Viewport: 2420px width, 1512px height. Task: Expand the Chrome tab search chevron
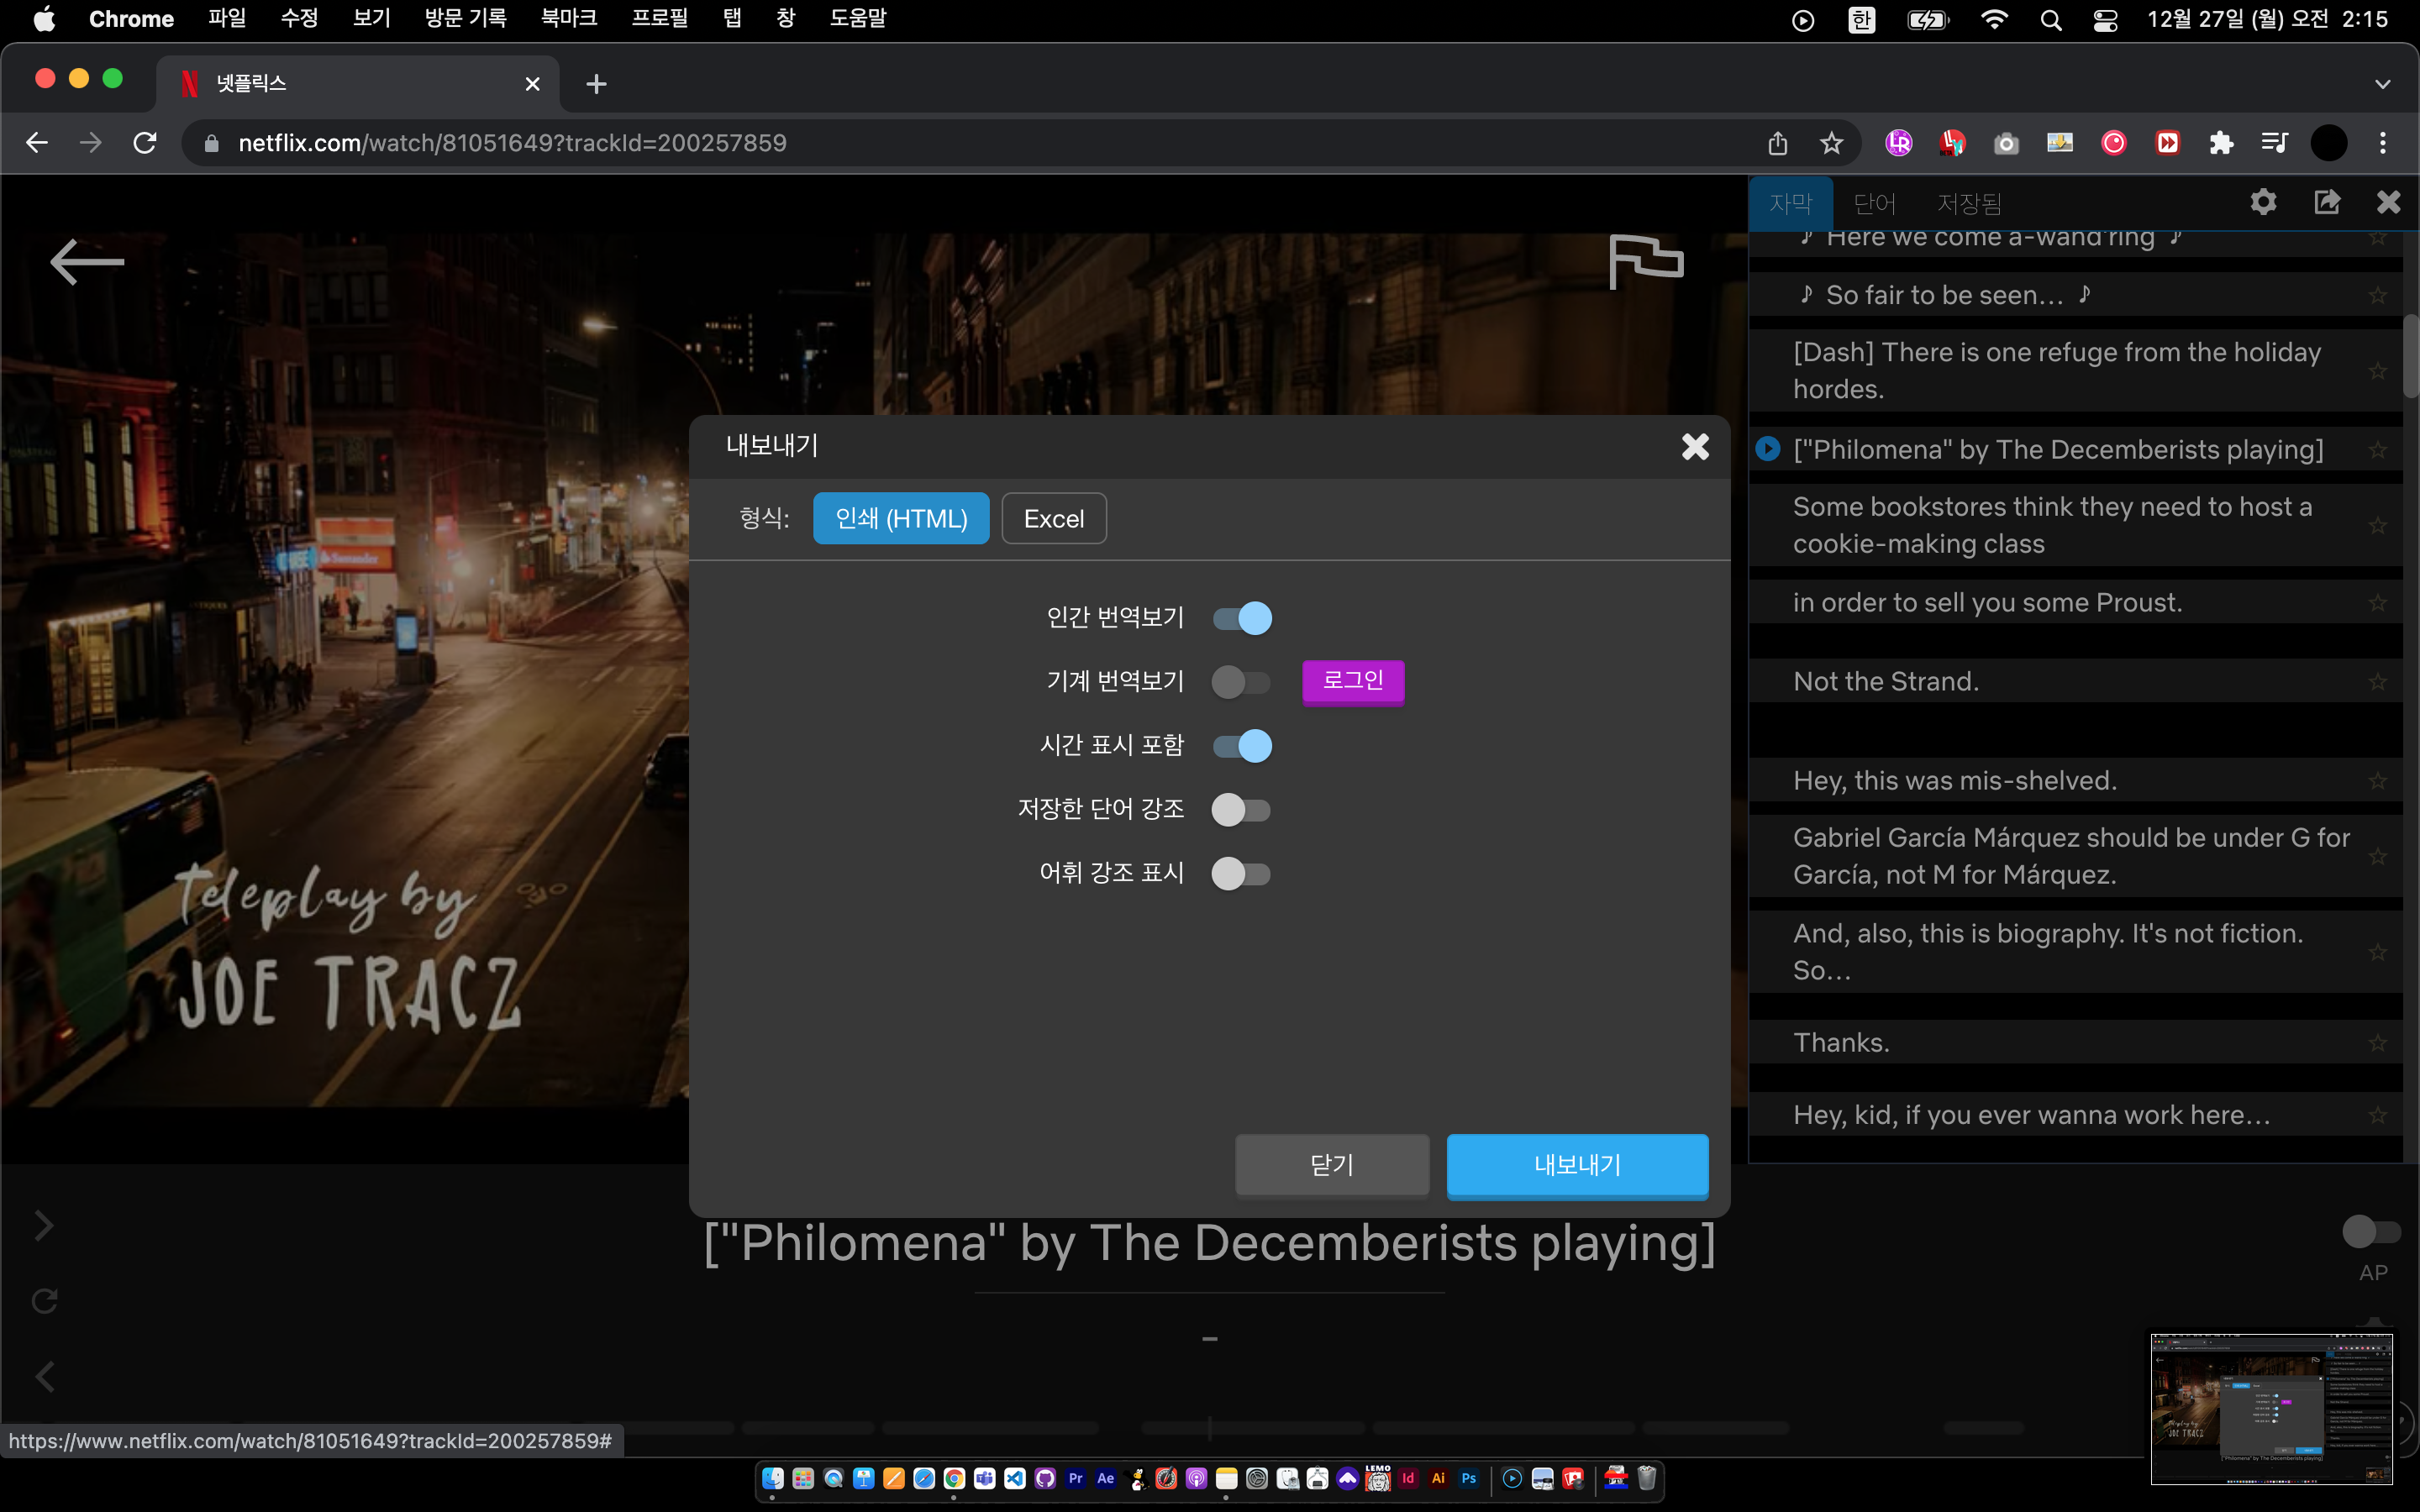coord(2382,84)
